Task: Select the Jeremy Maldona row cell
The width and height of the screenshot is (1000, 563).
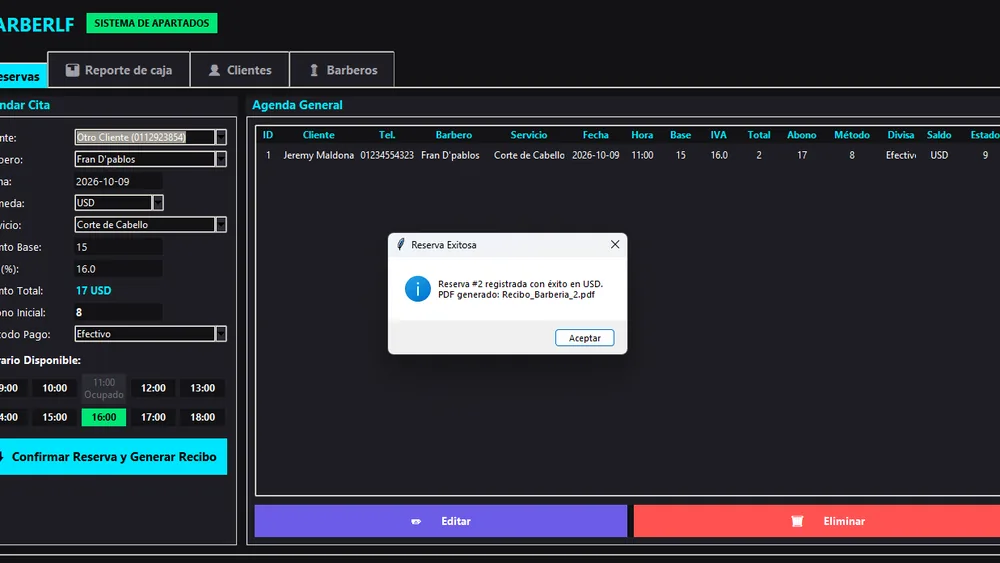Action: point(318,155)
